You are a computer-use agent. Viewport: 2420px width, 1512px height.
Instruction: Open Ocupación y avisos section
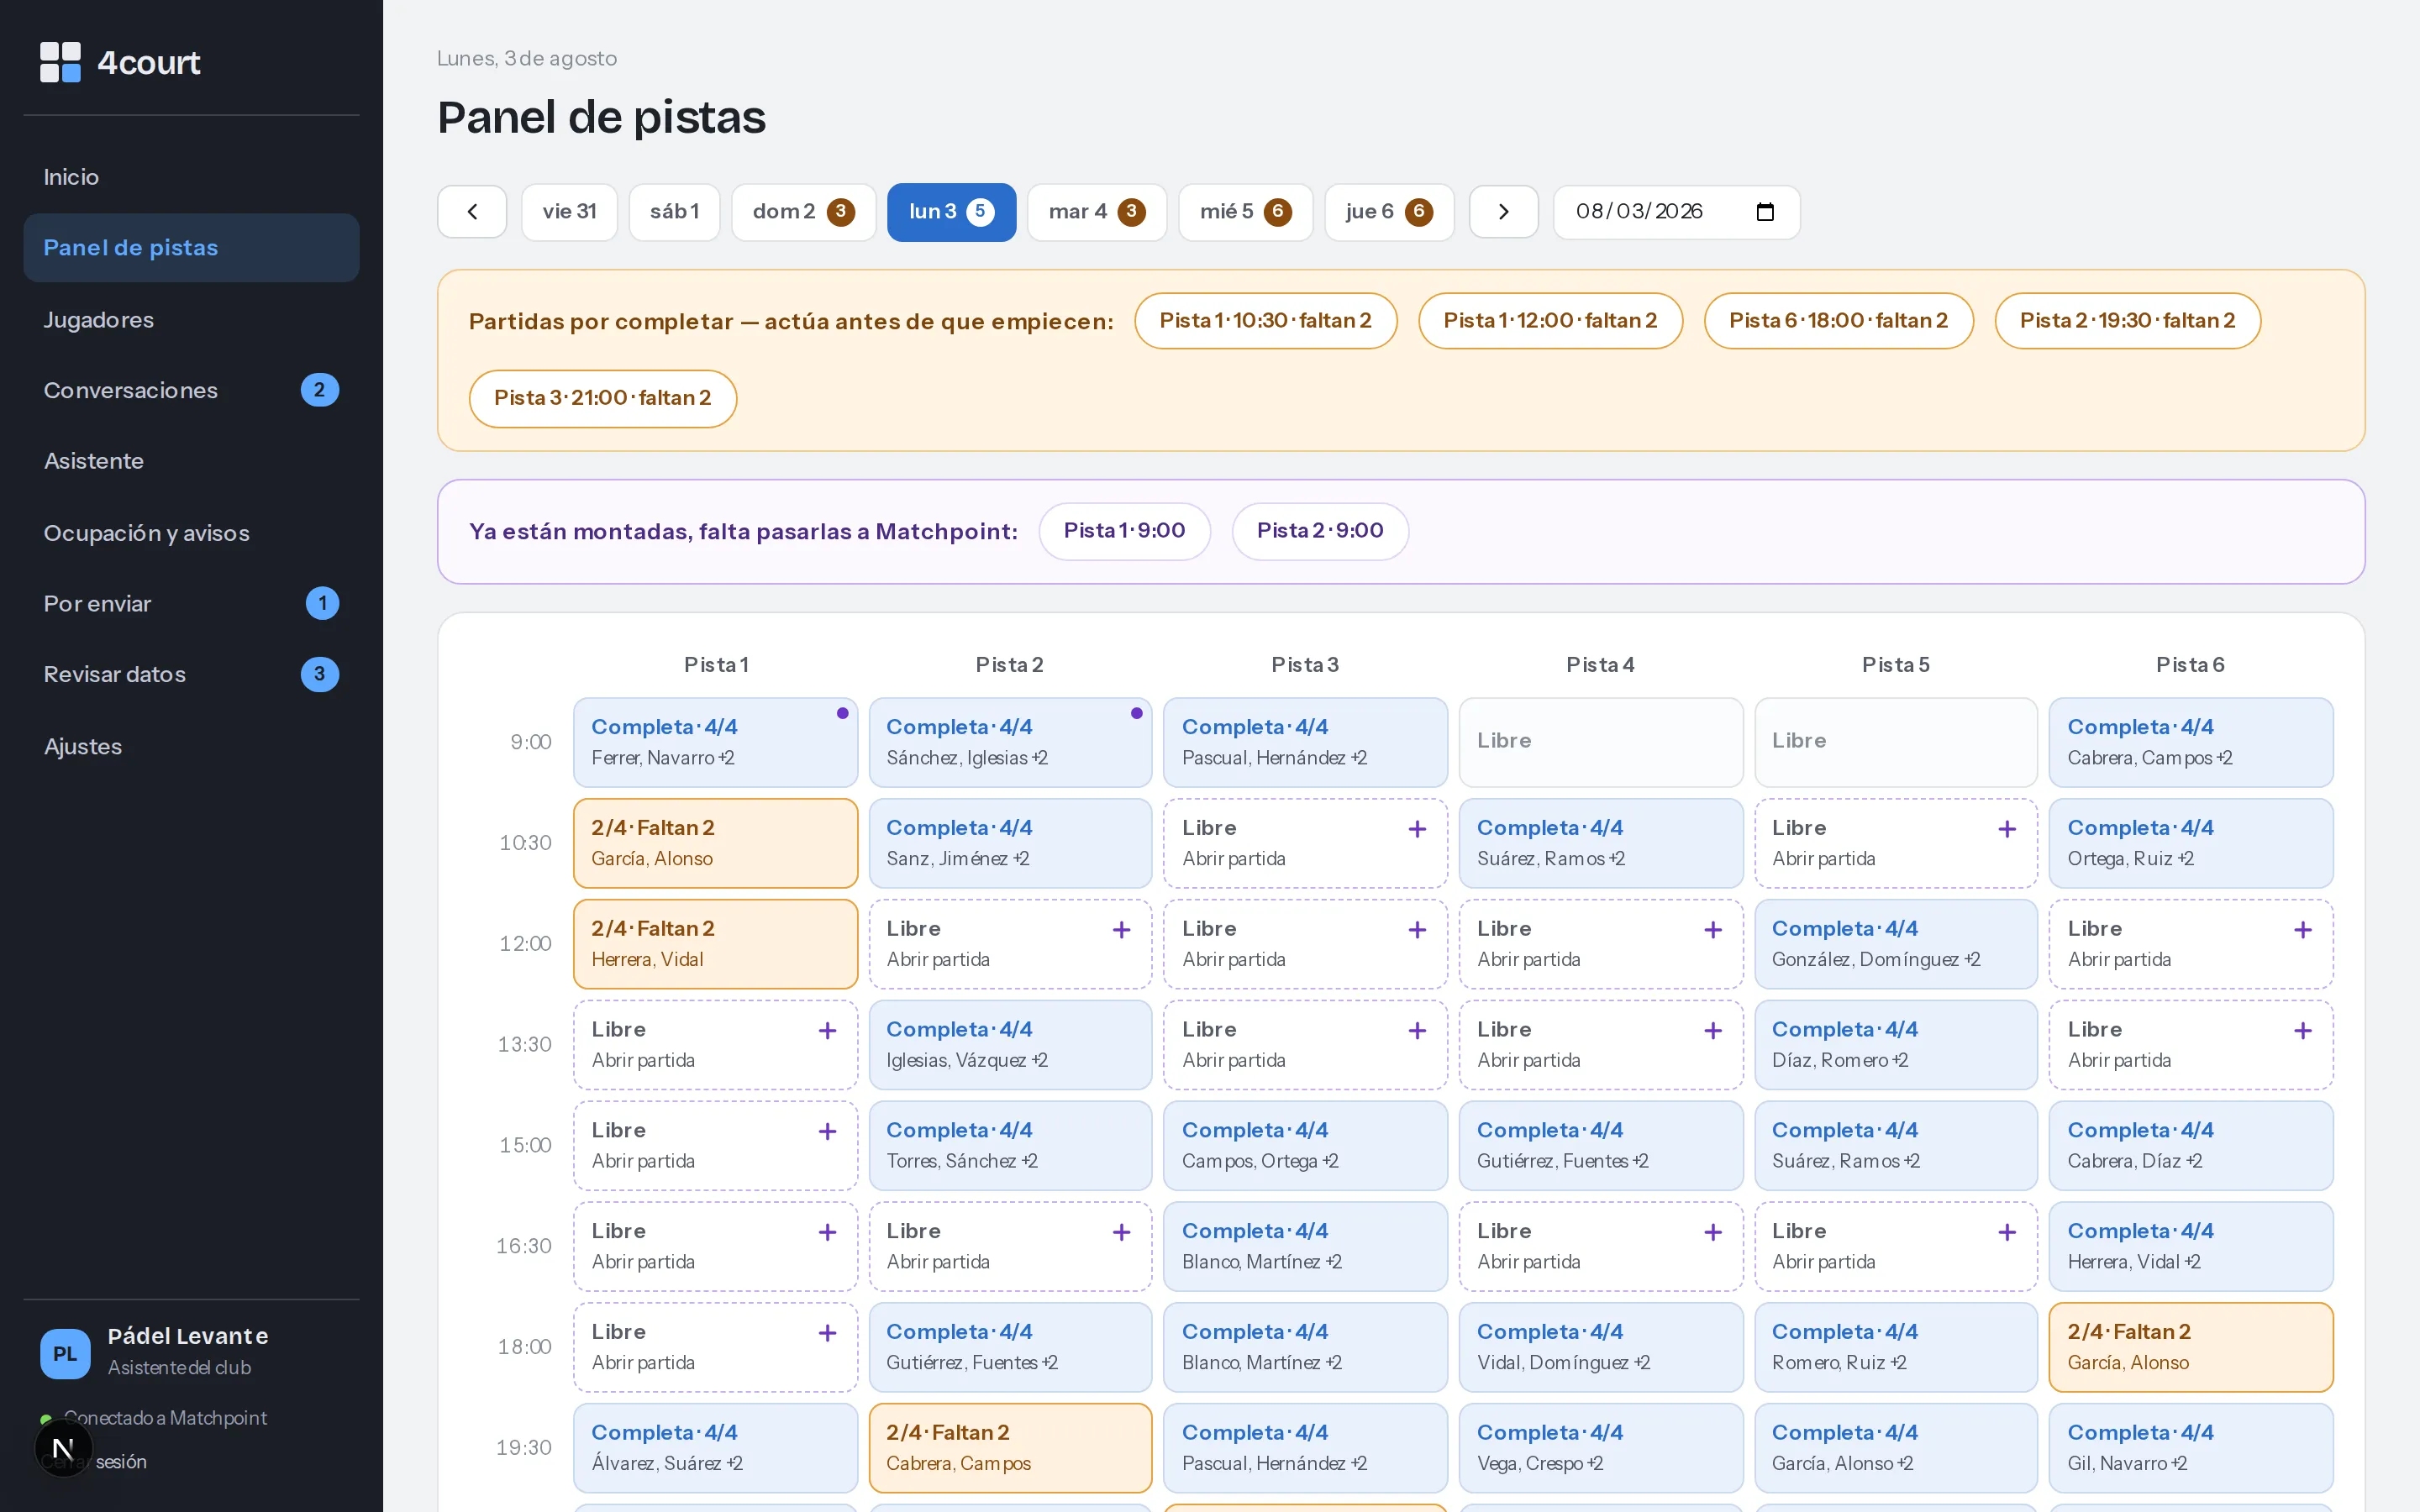191,533
